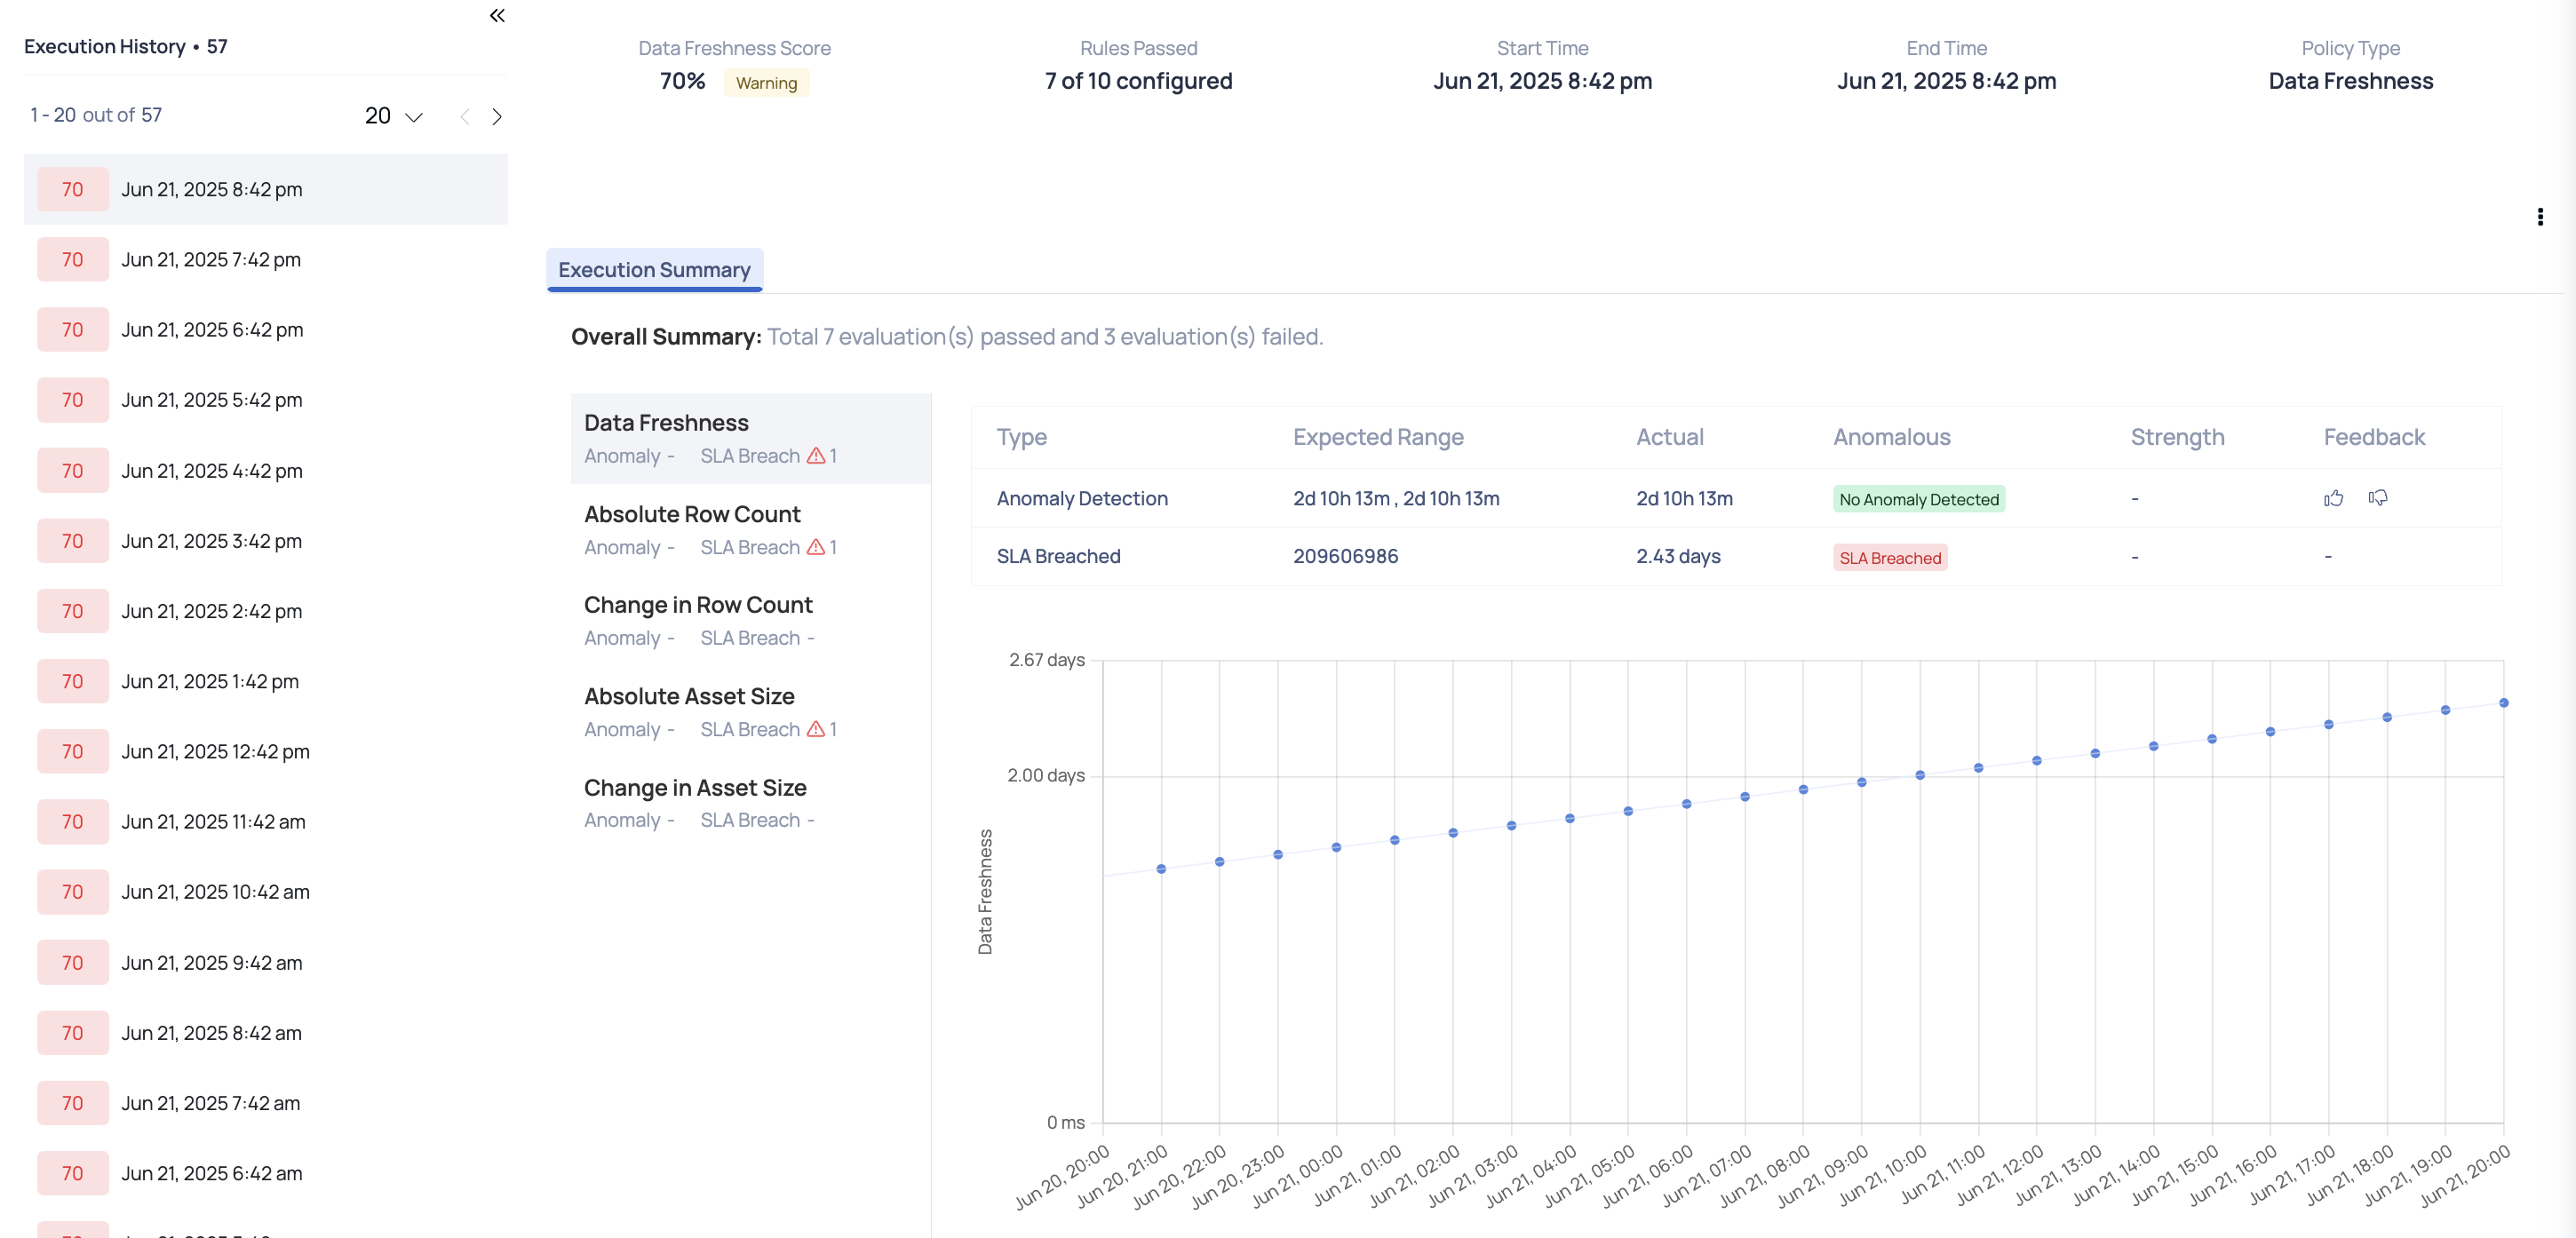Switch to the Execution Summary tab
Screen dimensions: 2576x1238
654,270
